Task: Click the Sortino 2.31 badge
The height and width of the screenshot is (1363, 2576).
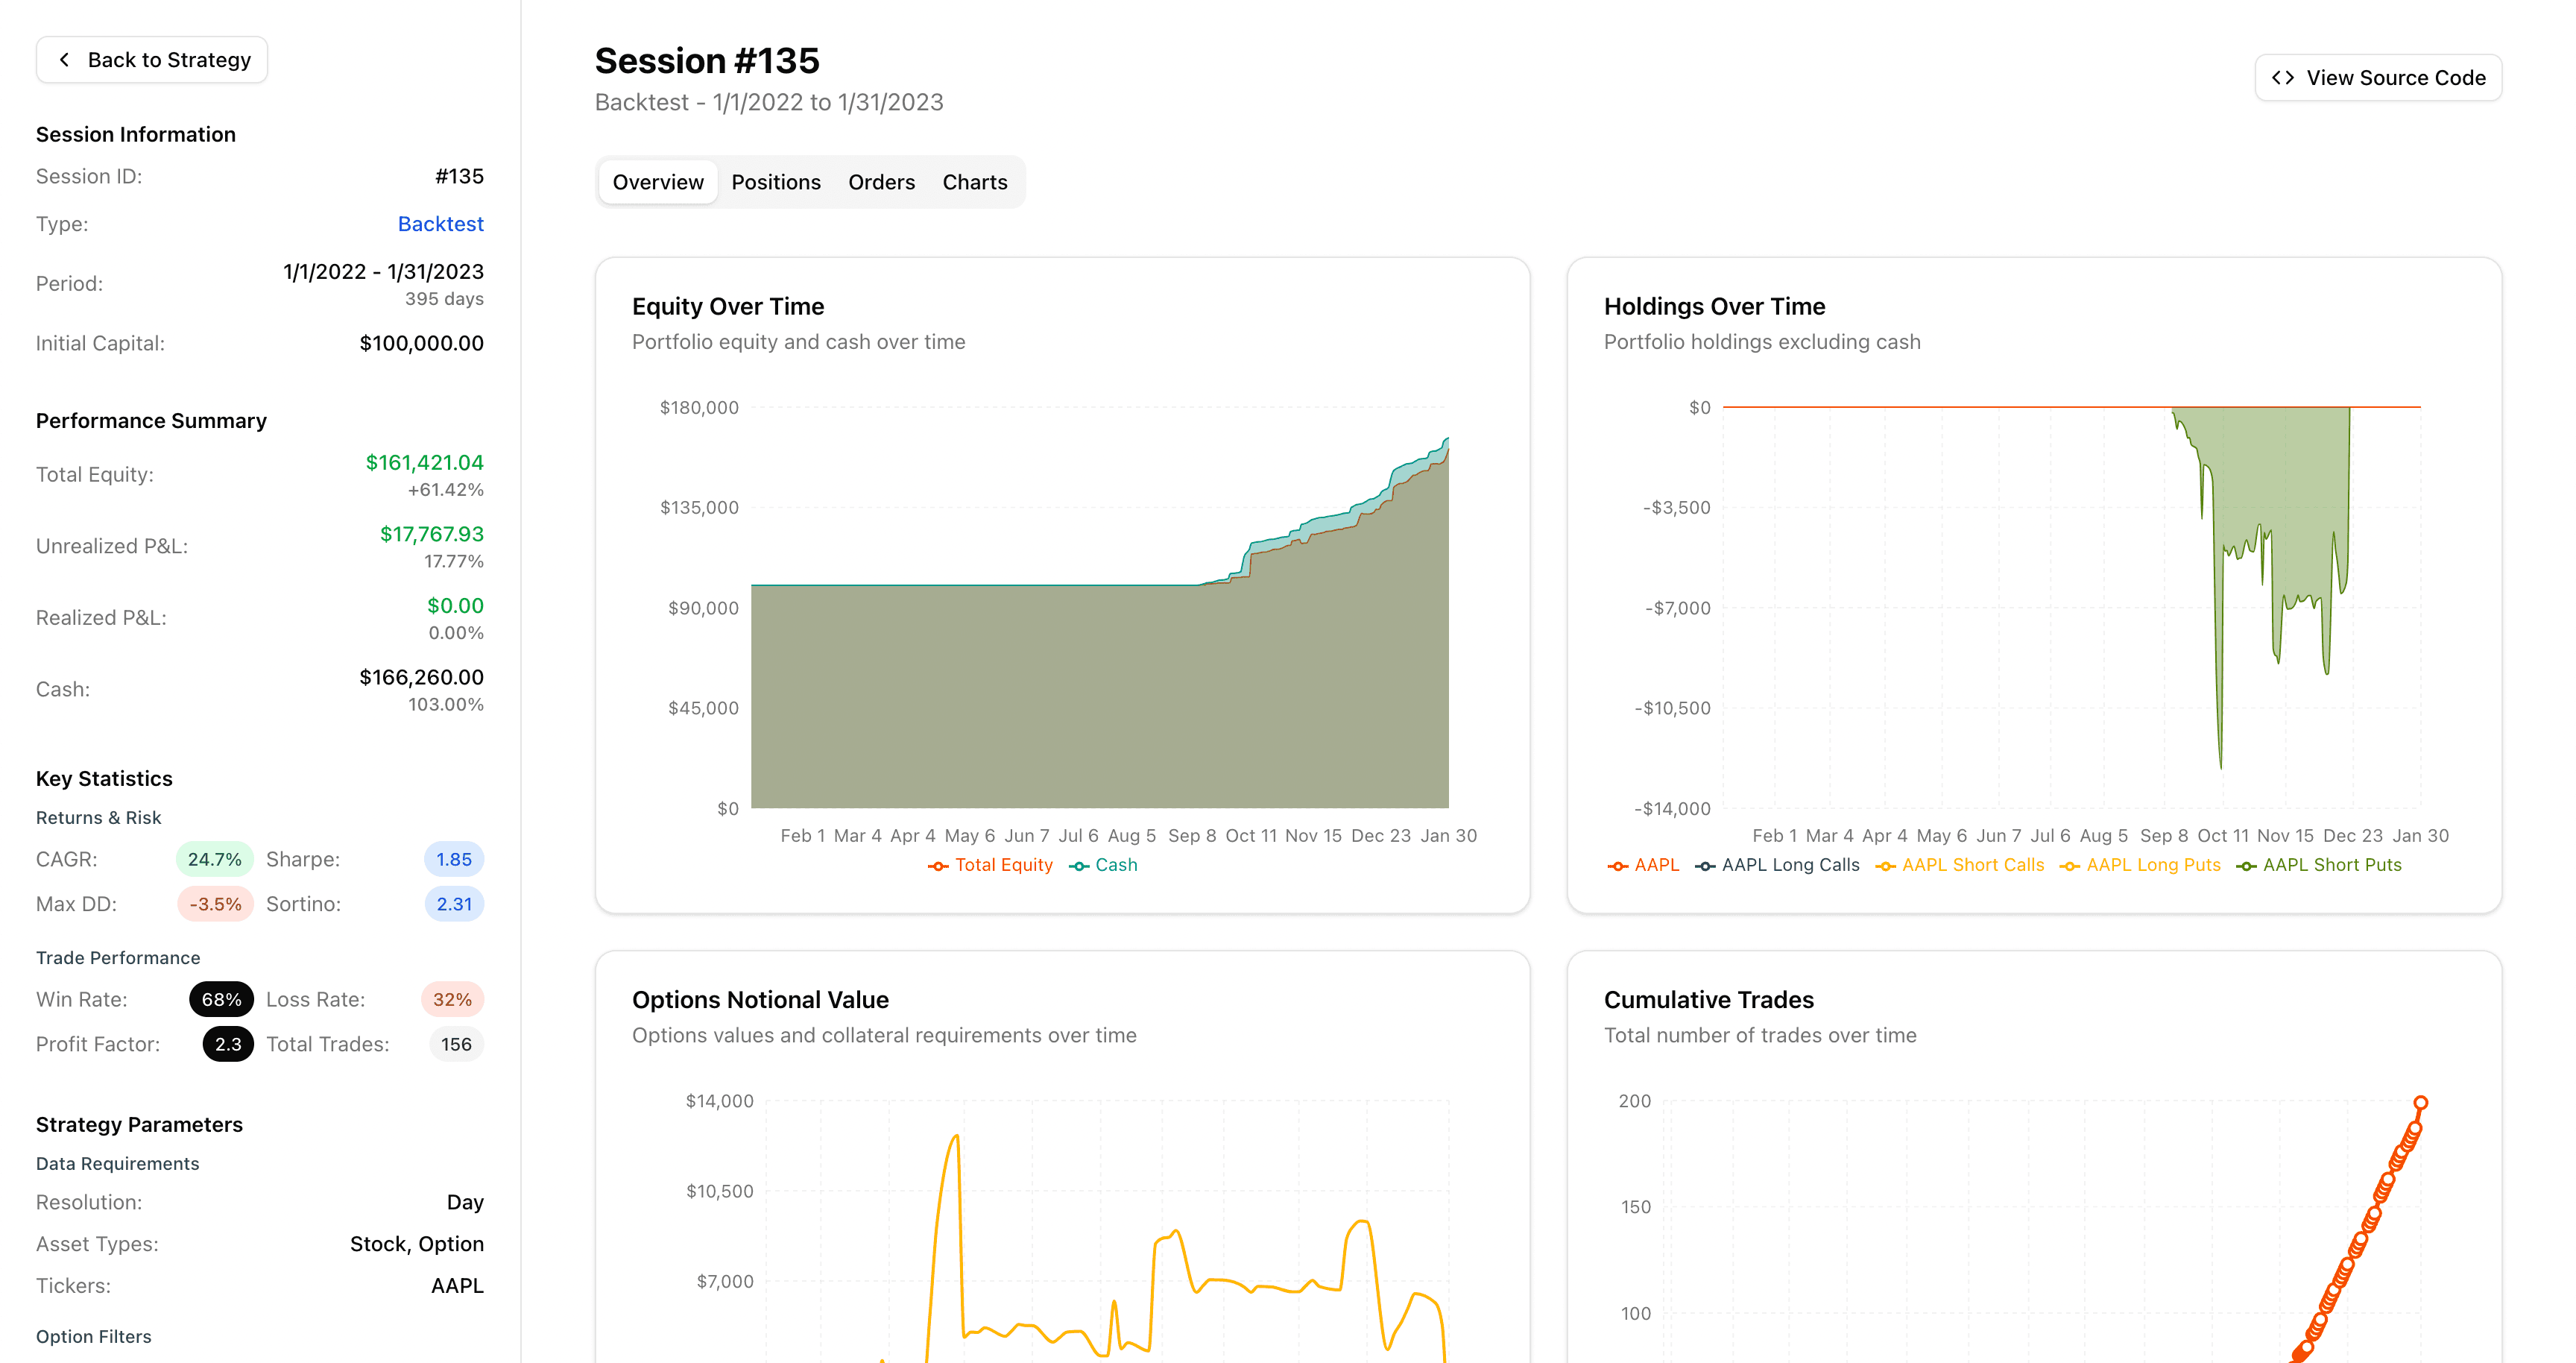Action: 454,905
